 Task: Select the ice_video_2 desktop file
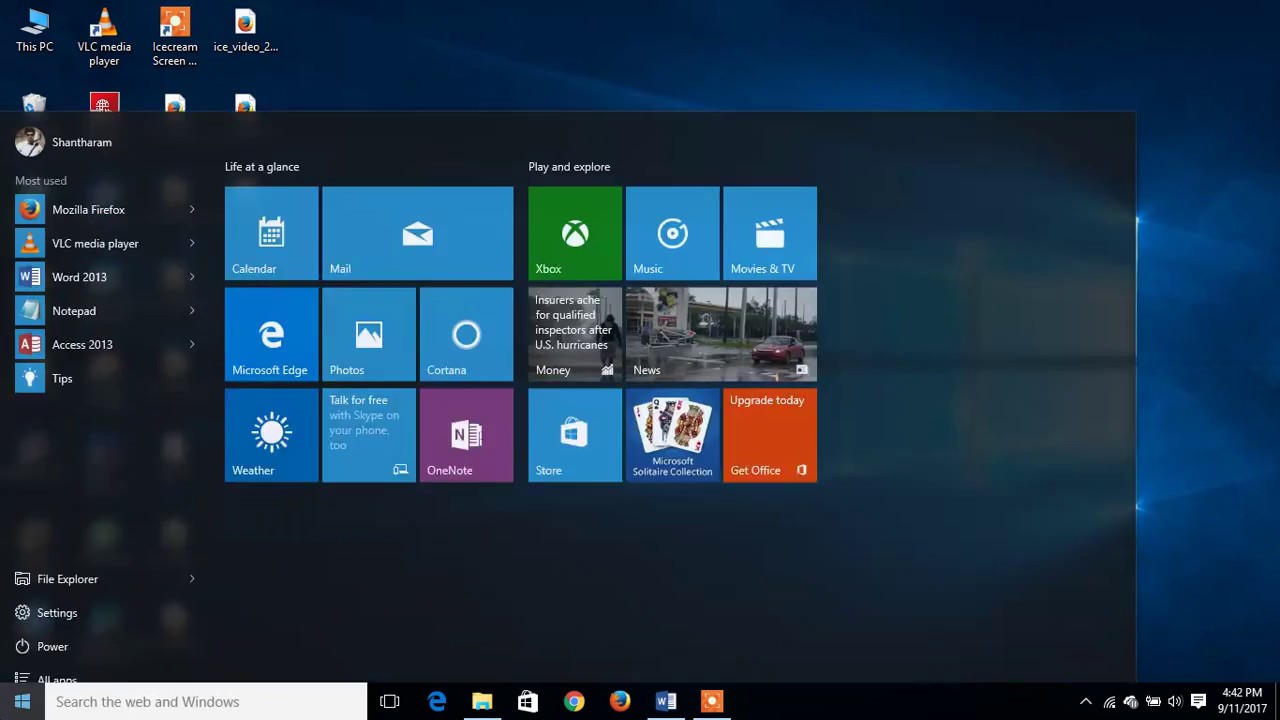pyautogui.click(x=245, y=31)
